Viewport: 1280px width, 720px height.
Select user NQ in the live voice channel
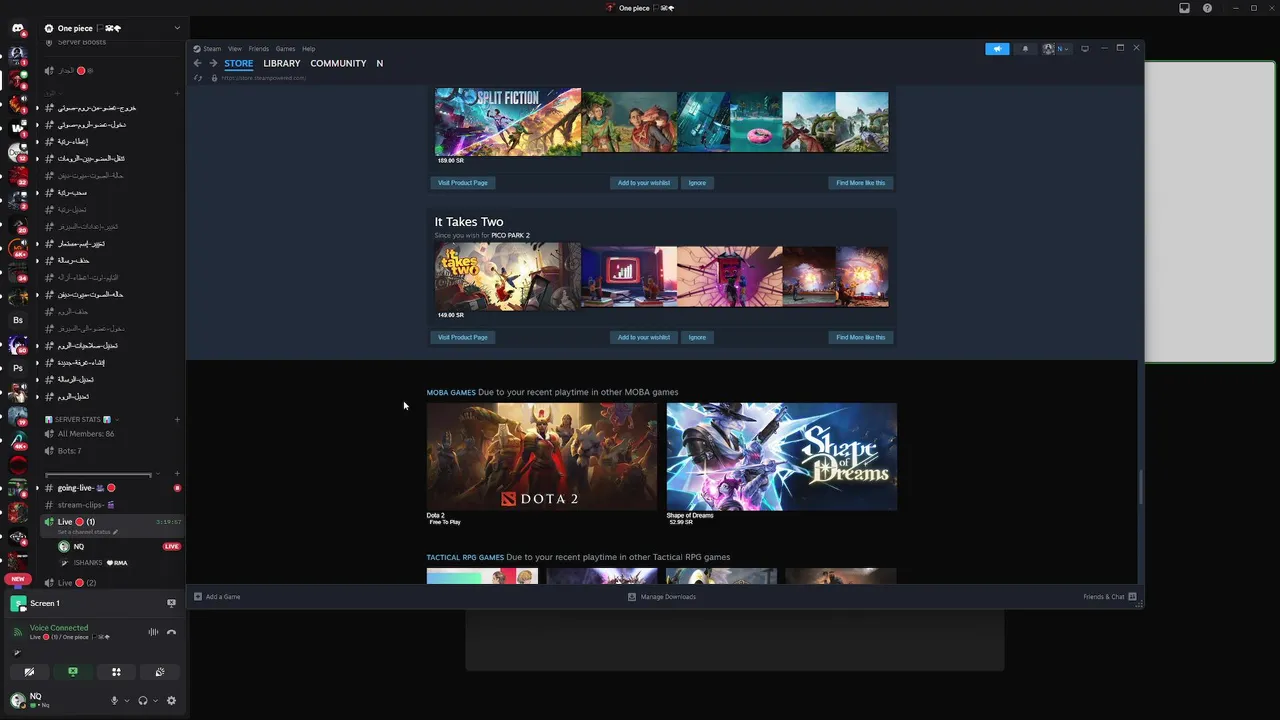point(79,547)
